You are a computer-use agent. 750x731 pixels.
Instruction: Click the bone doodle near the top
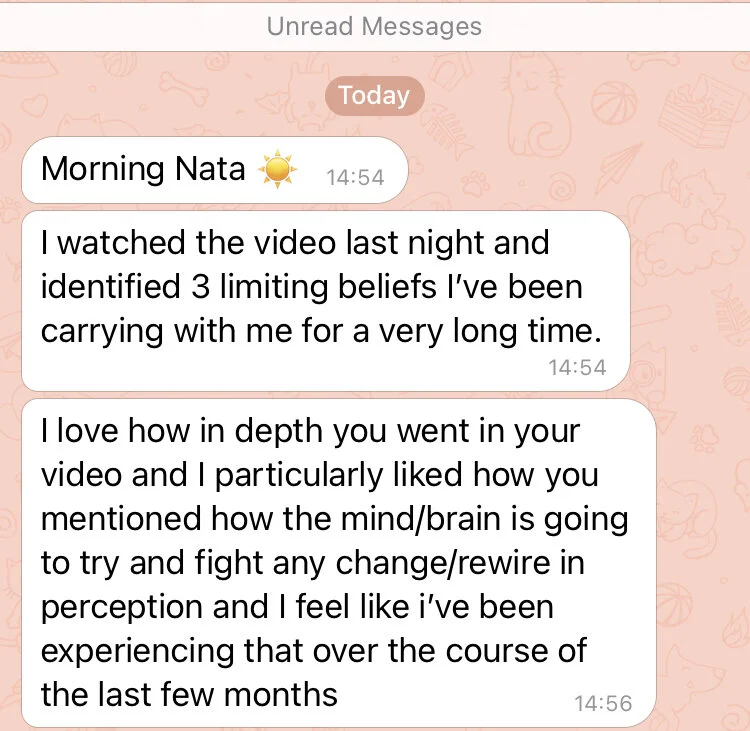[x=183, y=89]
